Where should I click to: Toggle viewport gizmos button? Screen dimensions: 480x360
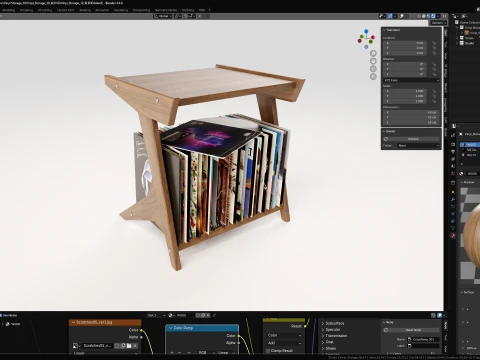390,16
